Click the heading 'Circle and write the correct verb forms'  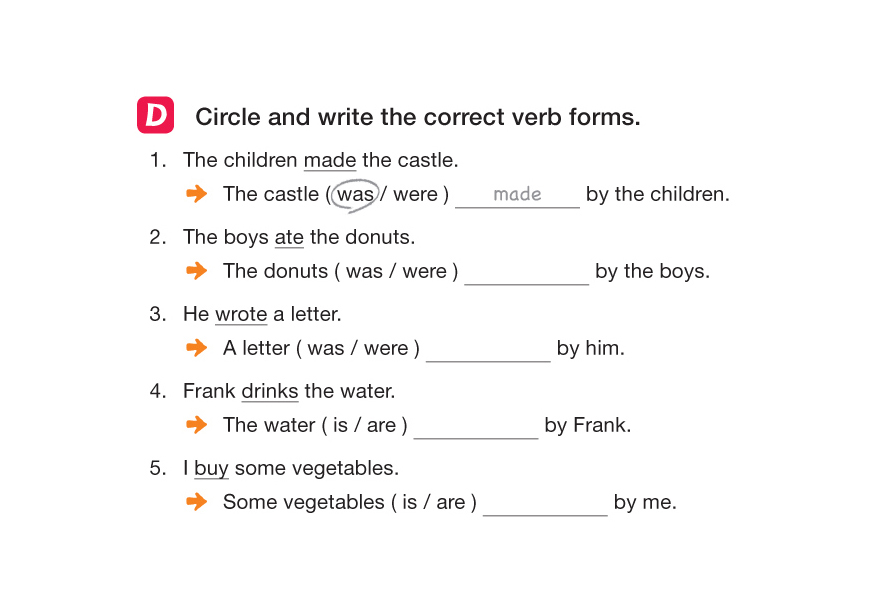click(417, 117)
